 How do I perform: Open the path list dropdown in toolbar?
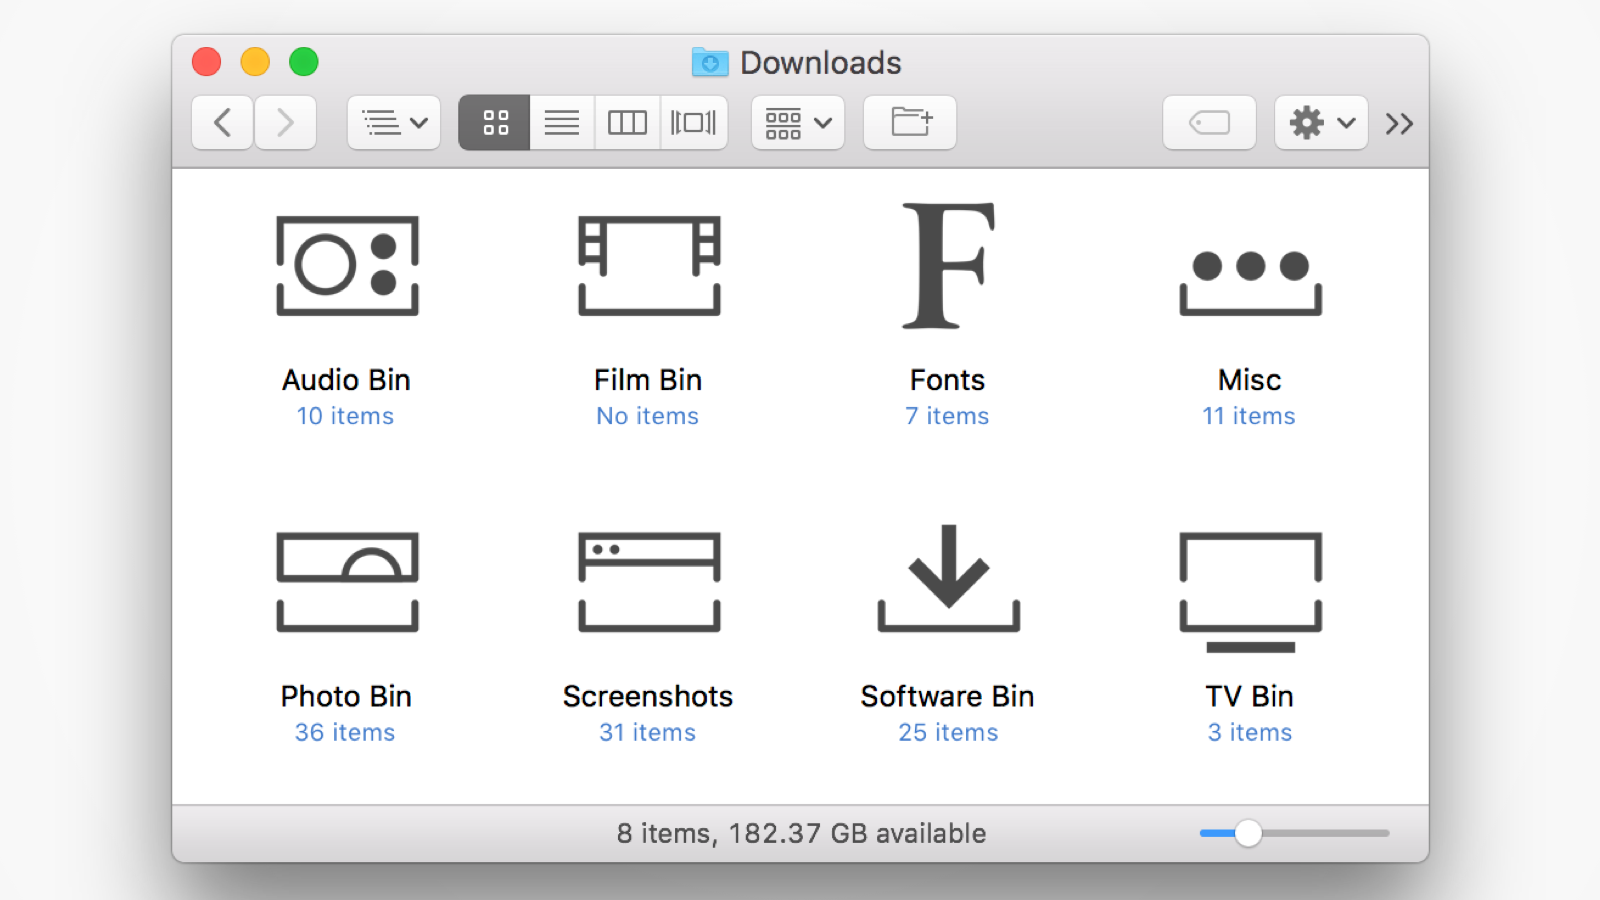pyautogui.click(x=394, y=123)
